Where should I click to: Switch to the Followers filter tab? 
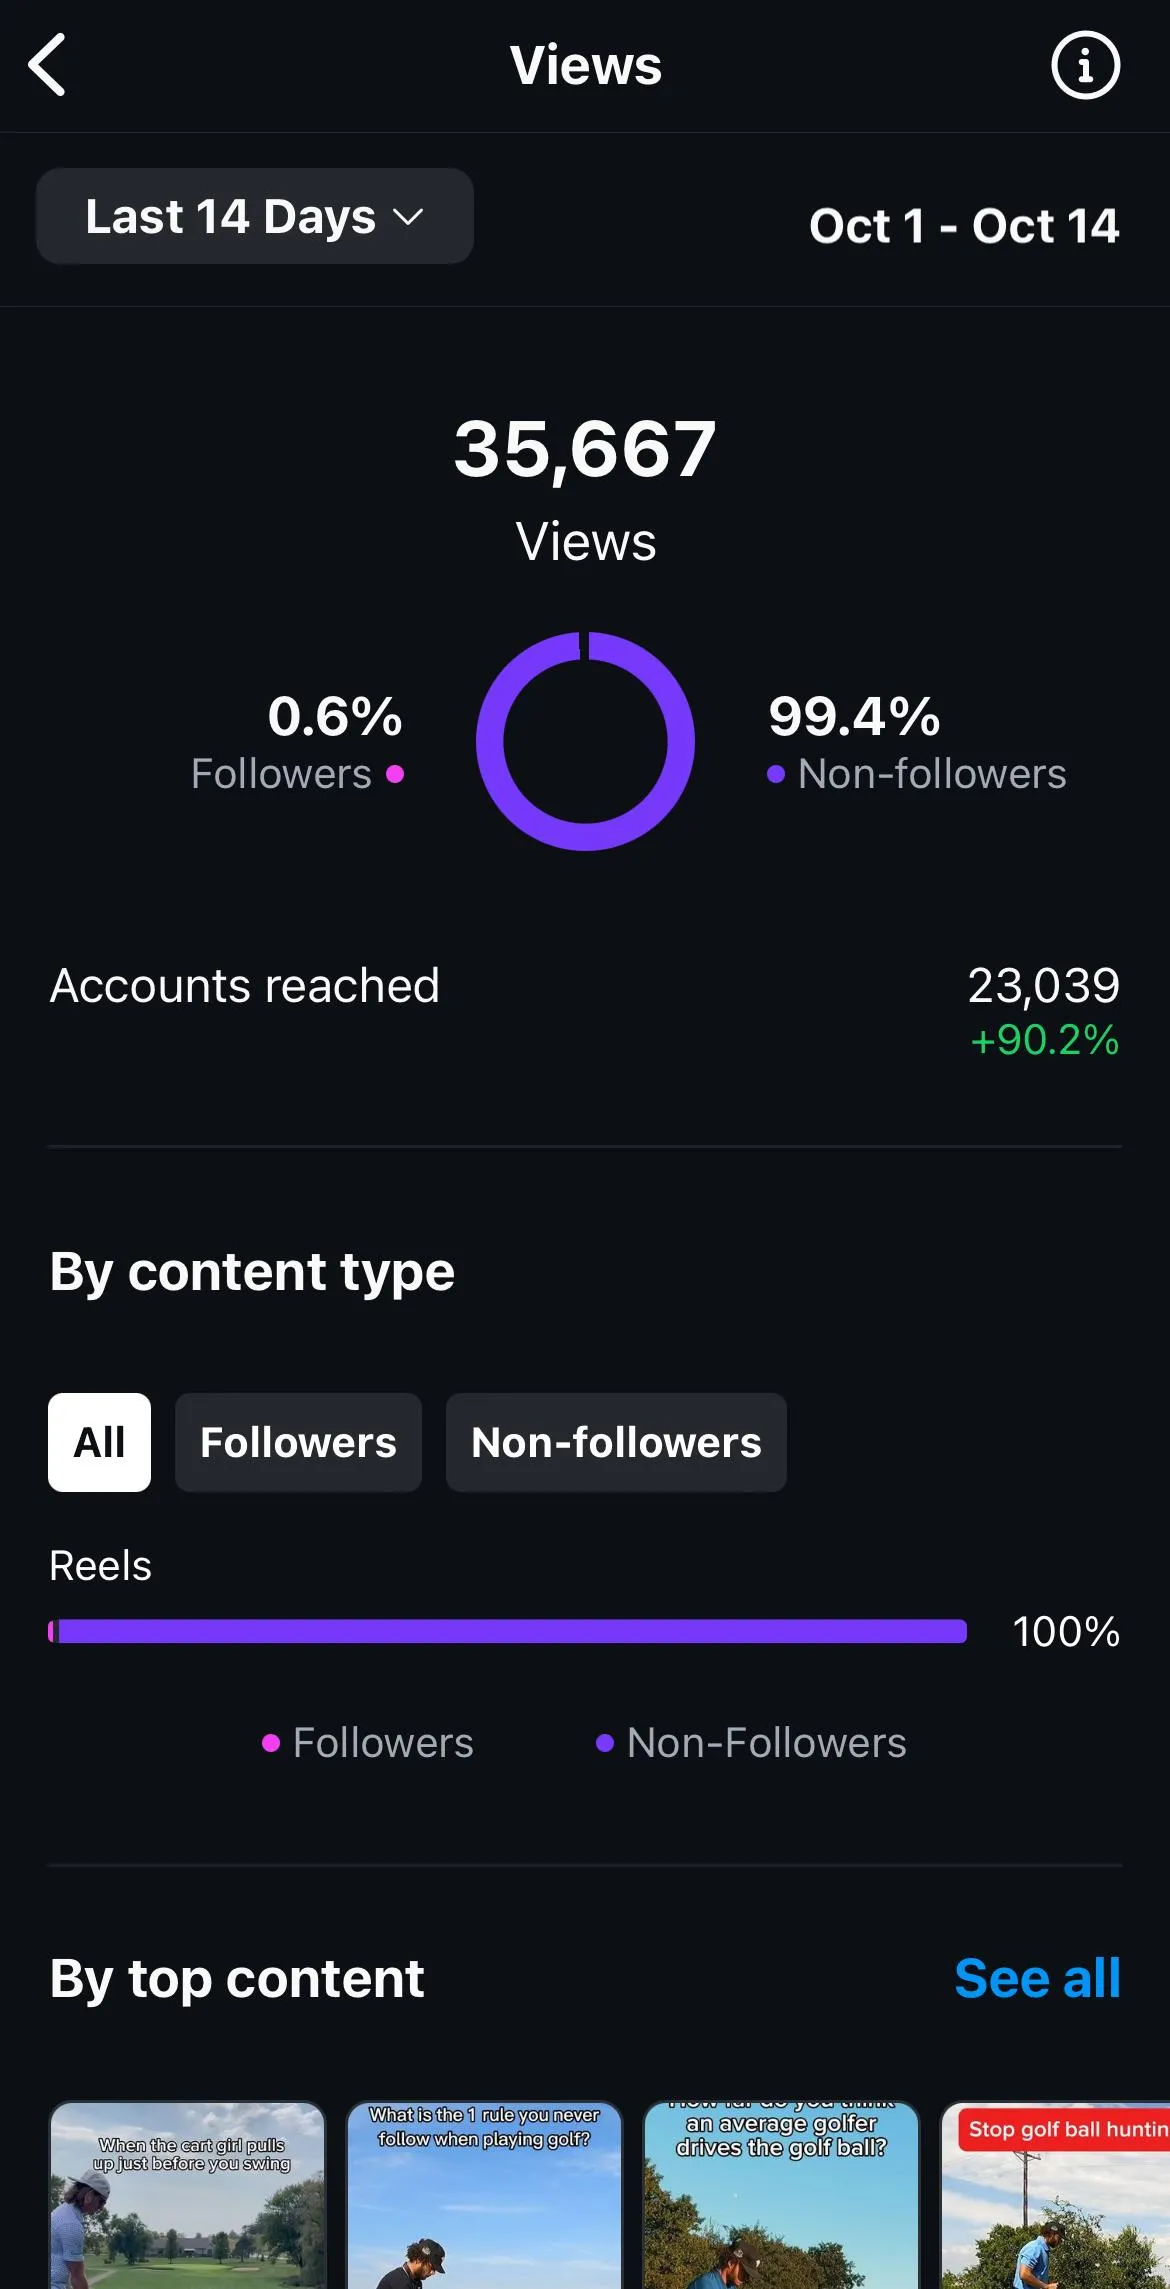298,1442
